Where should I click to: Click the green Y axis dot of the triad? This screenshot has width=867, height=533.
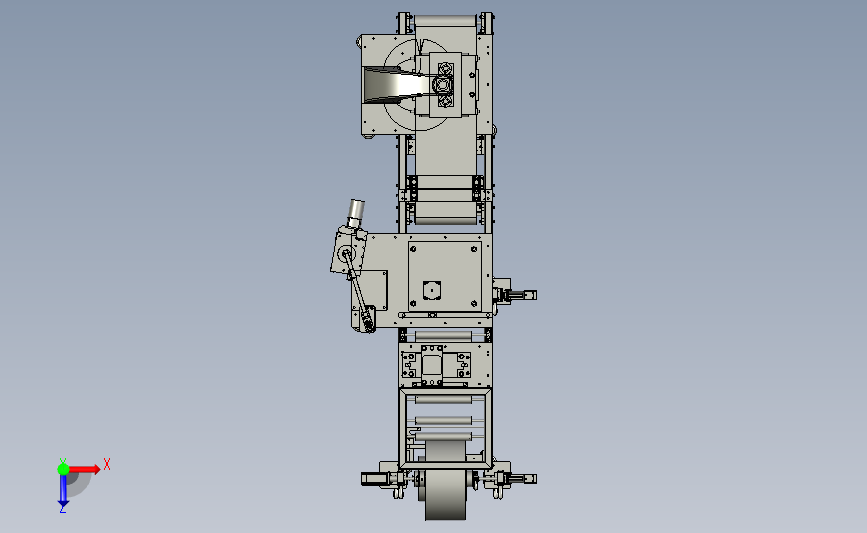(63, 469)
